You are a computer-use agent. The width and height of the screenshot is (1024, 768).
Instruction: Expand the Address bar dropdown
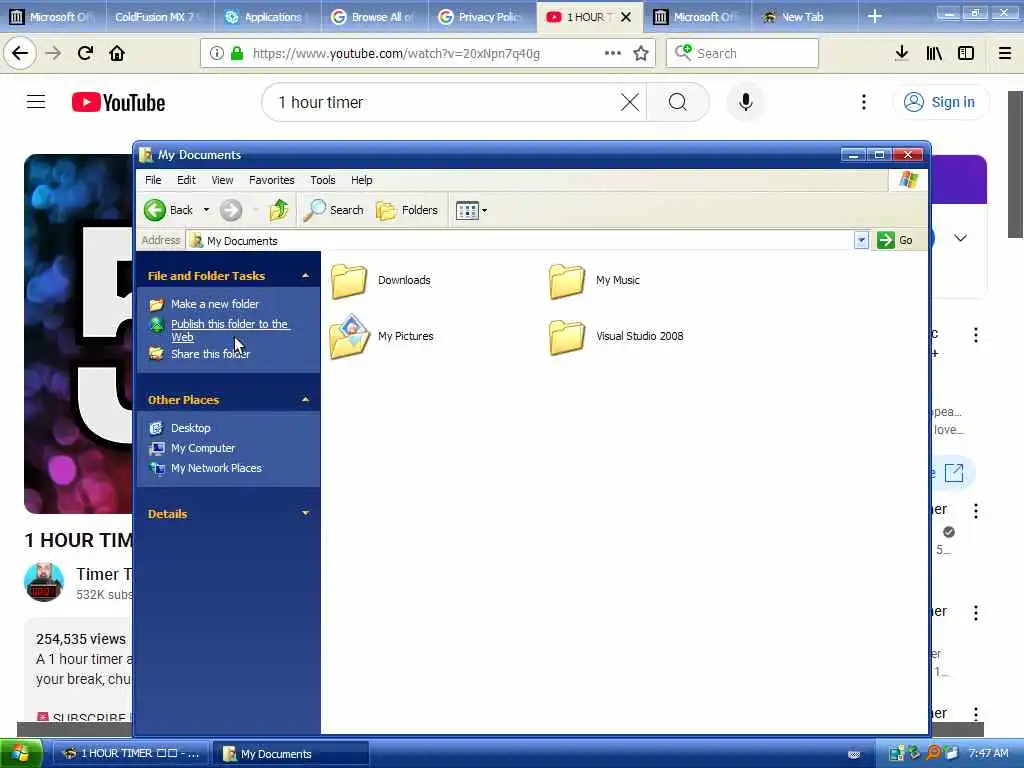[861, 240]
